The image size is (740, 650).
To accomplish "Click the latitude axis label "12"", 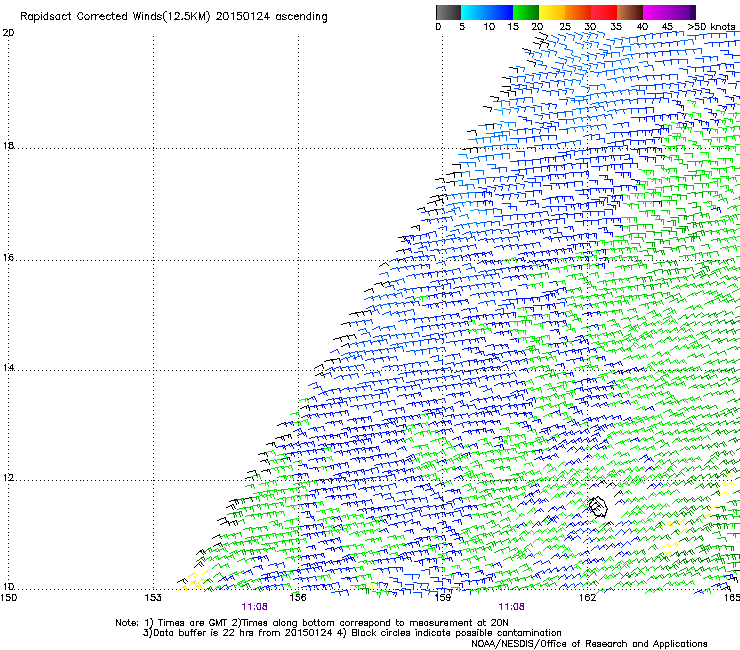I will point(8,478).
